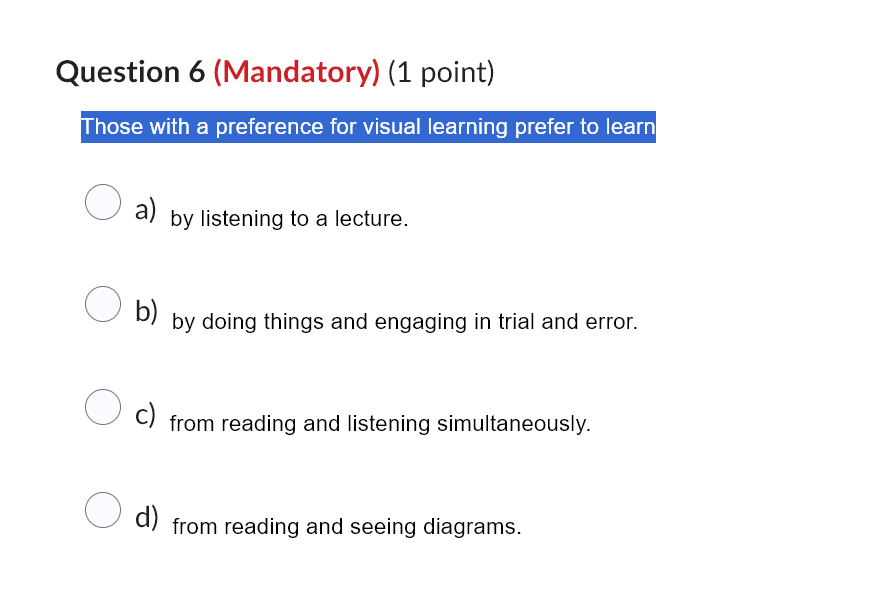878x594 pixels.
Task: Click the letter label 'c)'
Action: point(146,413)
